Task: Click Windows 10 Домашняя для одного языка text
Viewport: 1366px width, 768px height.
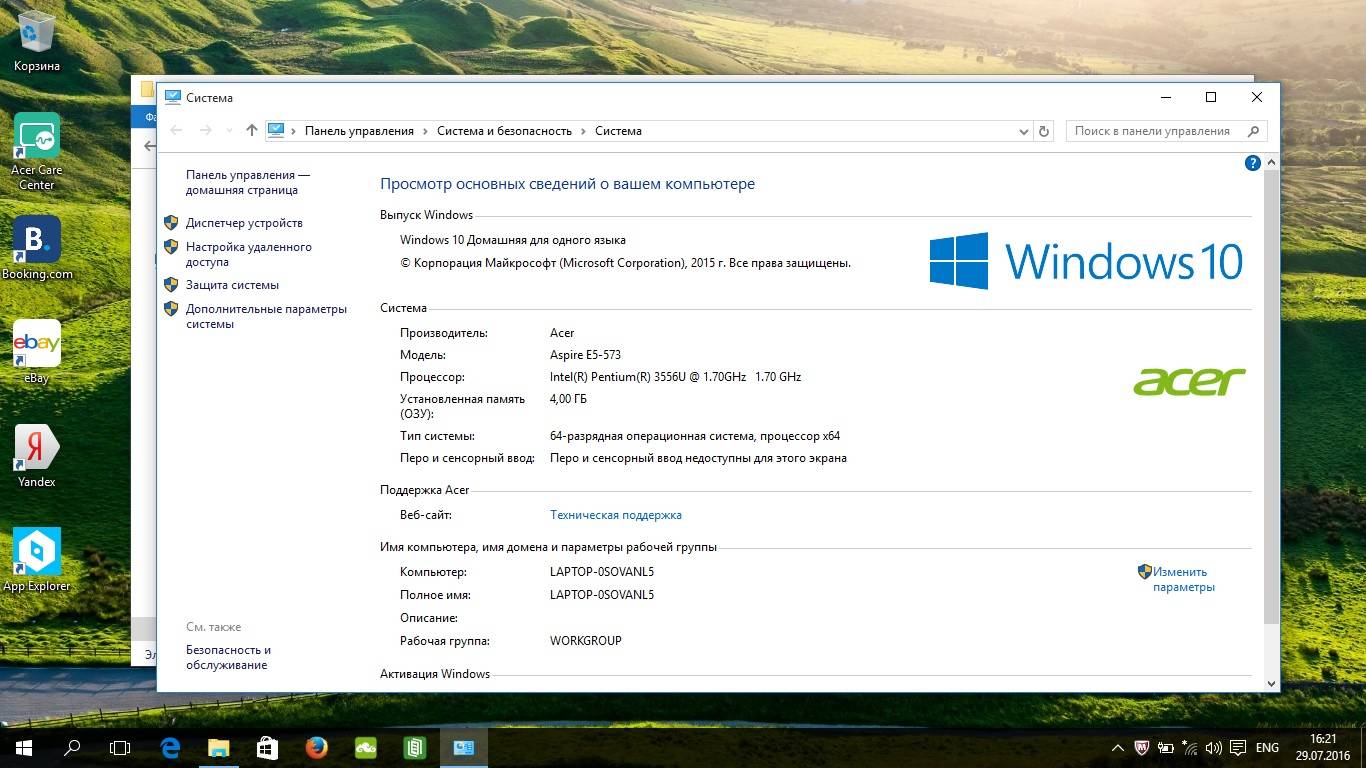Action: click(x=513, y=240)
